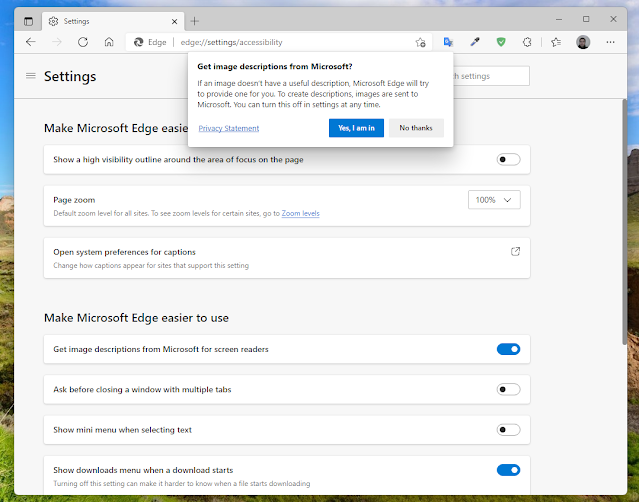This screenshot has height=502, width=639.
Task: Toggle show downloads menu when download starts
Action: coord(508,470)
